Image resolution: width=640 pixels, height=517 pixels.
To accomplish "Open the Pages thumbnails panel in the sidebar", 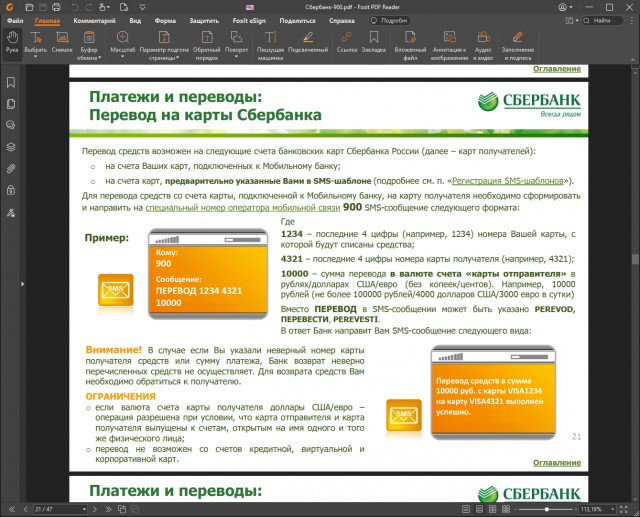I will pos(11,104).
